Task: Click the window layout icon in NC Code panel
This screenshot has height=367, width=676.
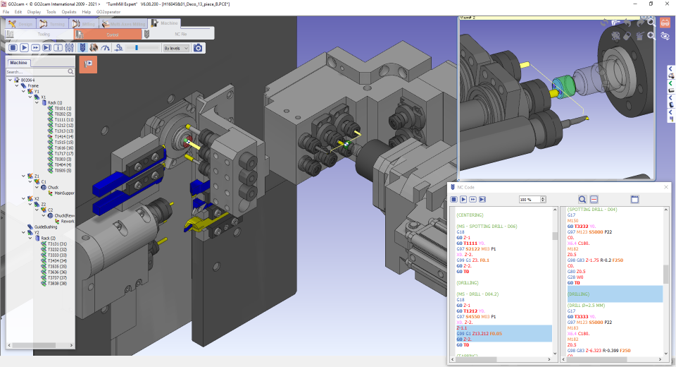Action: [x=635, y=199]
